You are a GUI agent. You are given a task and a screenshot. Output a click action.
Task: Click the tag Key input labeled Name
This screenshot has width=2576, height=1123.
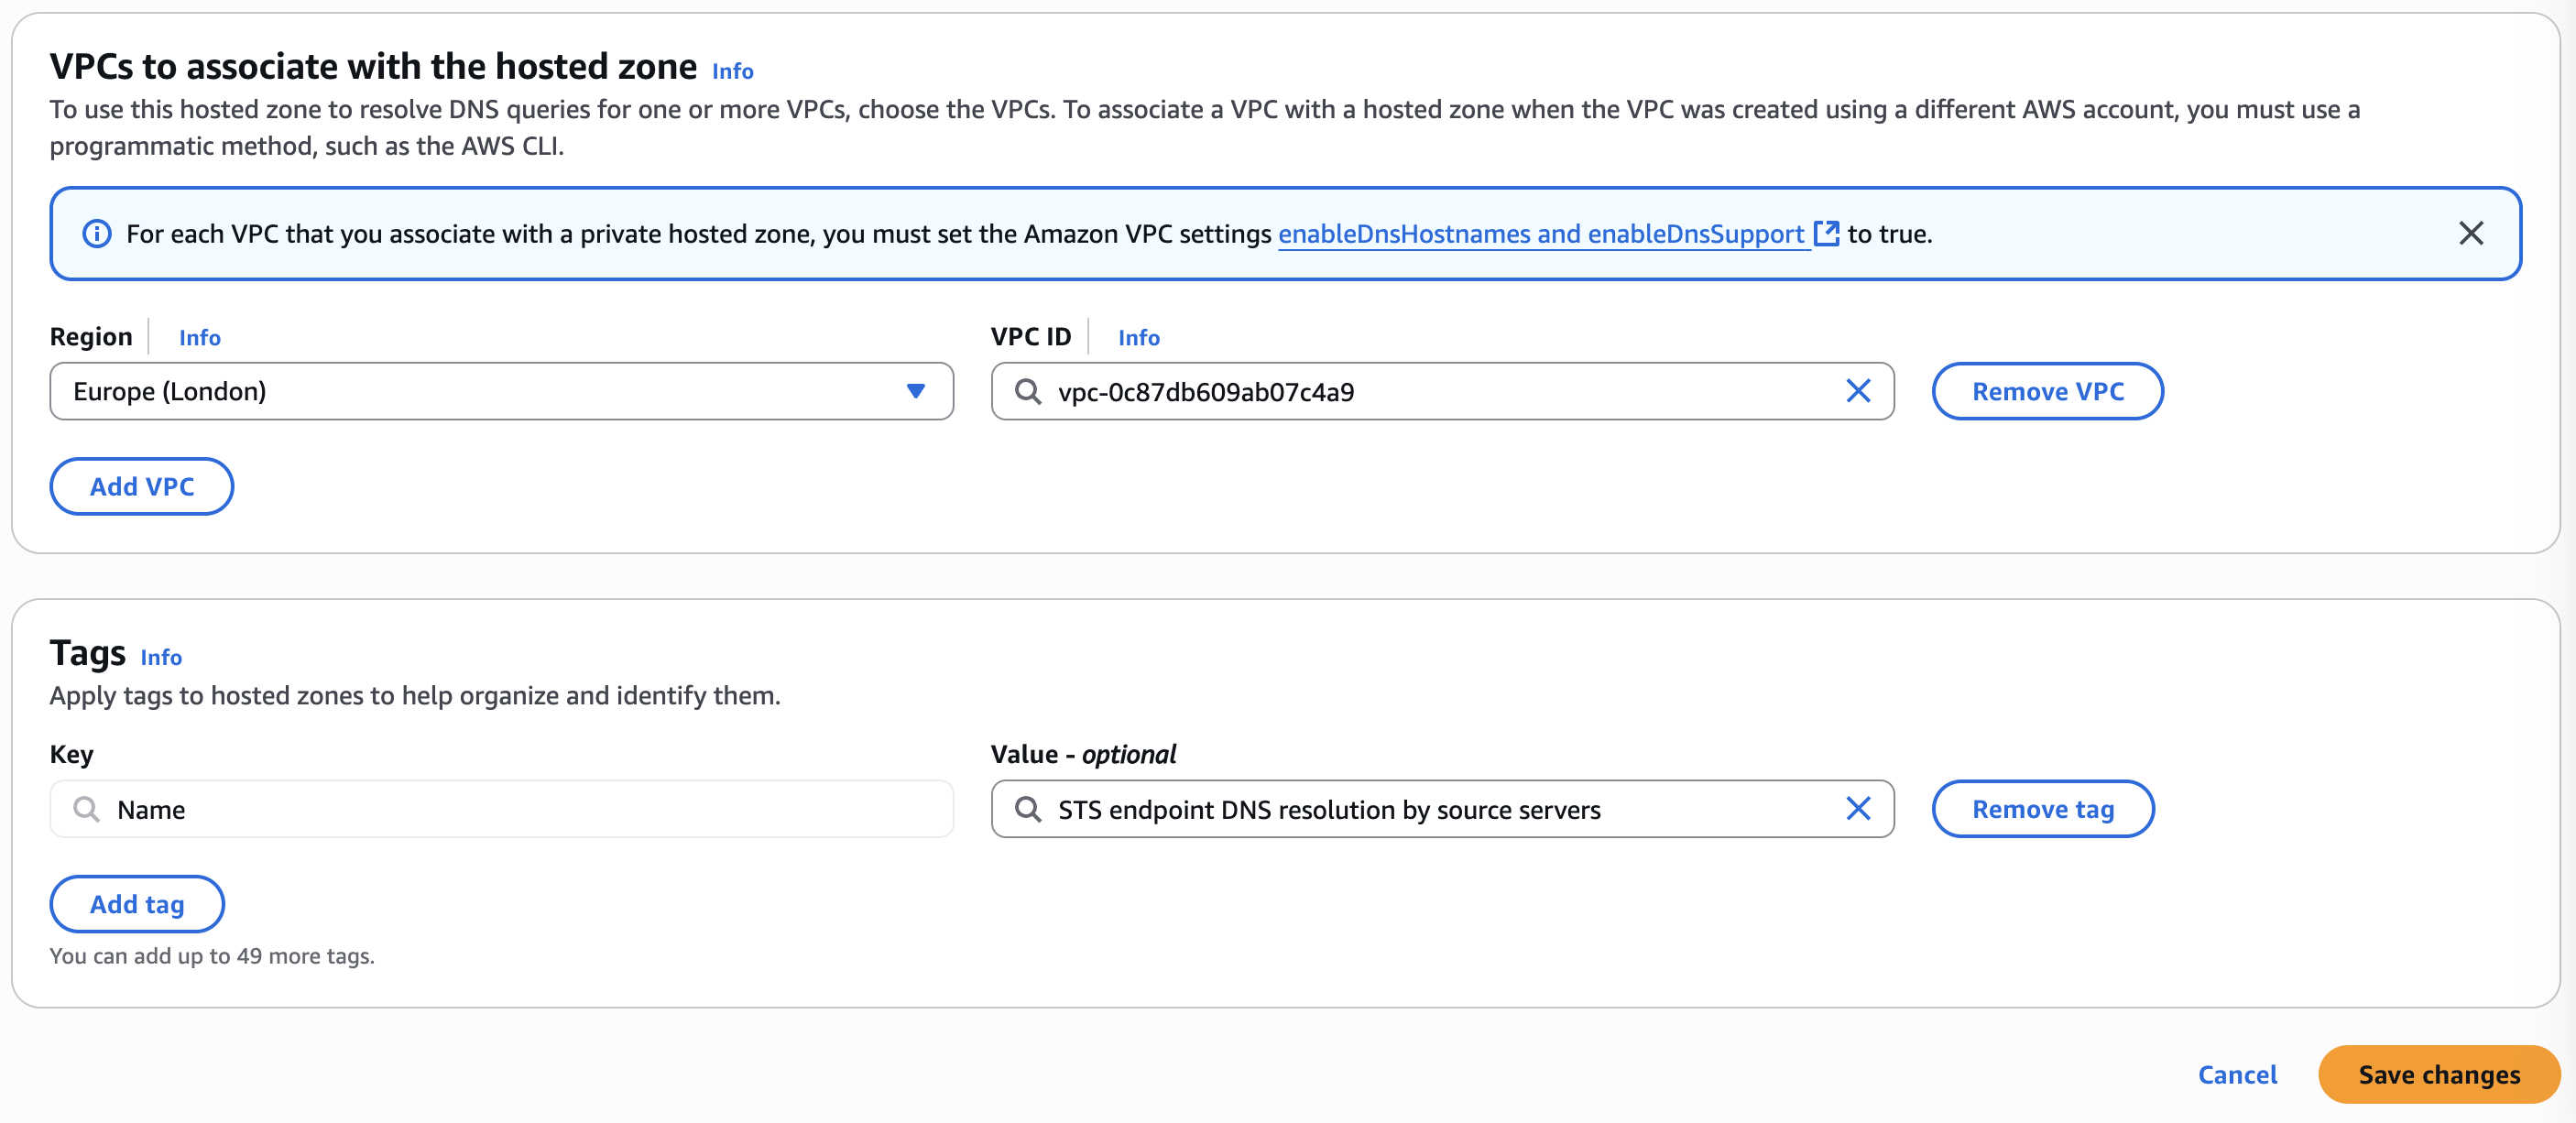click(x=500, y=809)
